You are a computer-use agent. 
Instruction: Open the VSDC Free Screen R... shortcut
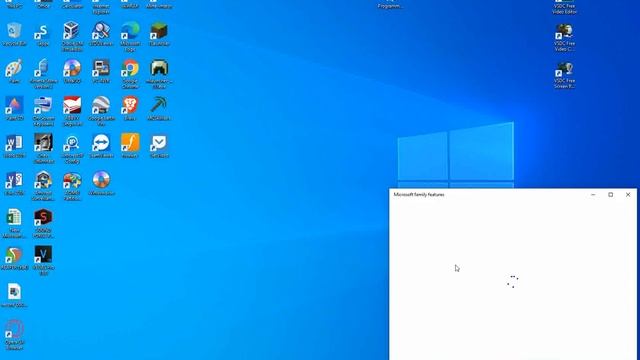(x=564, y=69)
